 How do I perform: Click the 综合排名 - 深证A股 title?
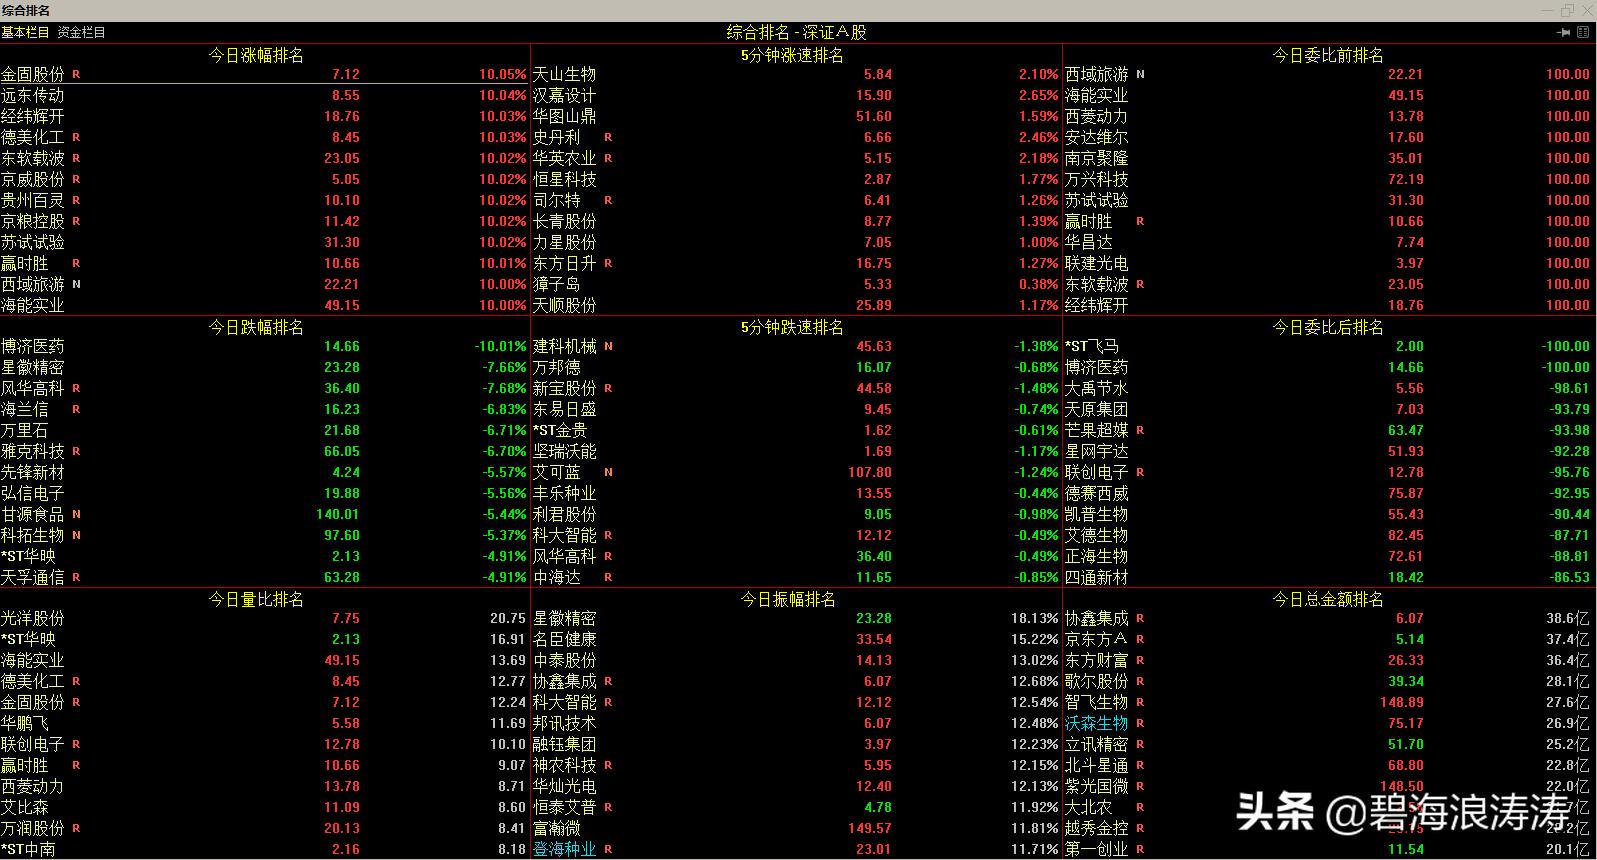click(x=796, y=32)
